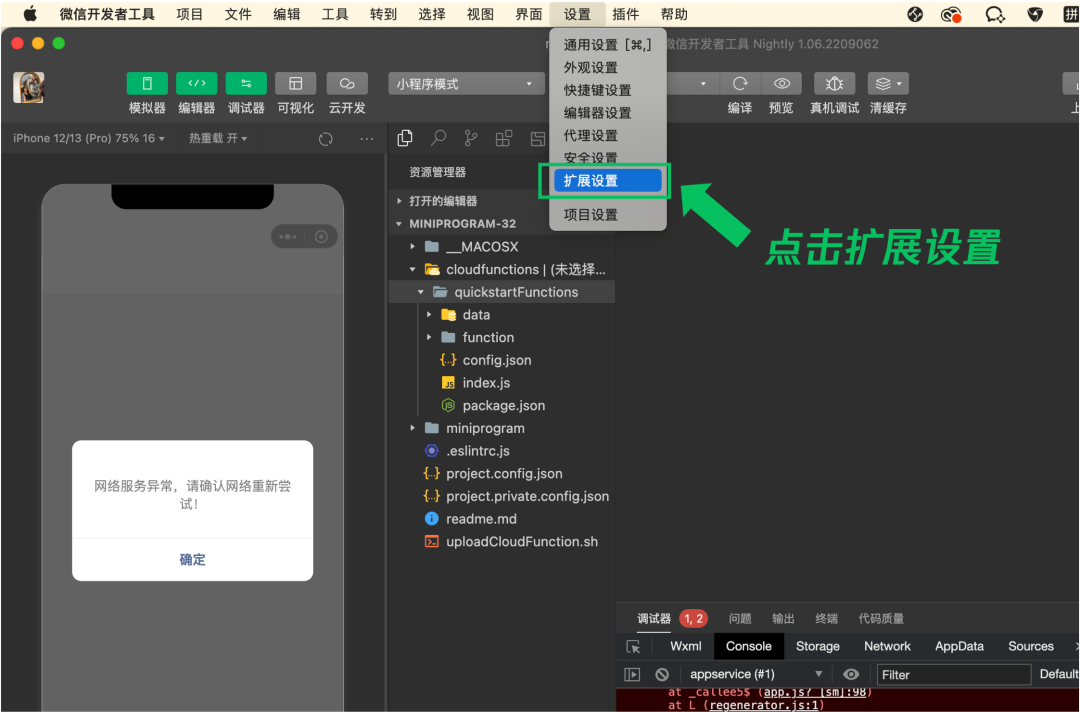Click the preview (预览) eye icon
The width and height of the screenshot is (1080, 712).
[781, 83]
